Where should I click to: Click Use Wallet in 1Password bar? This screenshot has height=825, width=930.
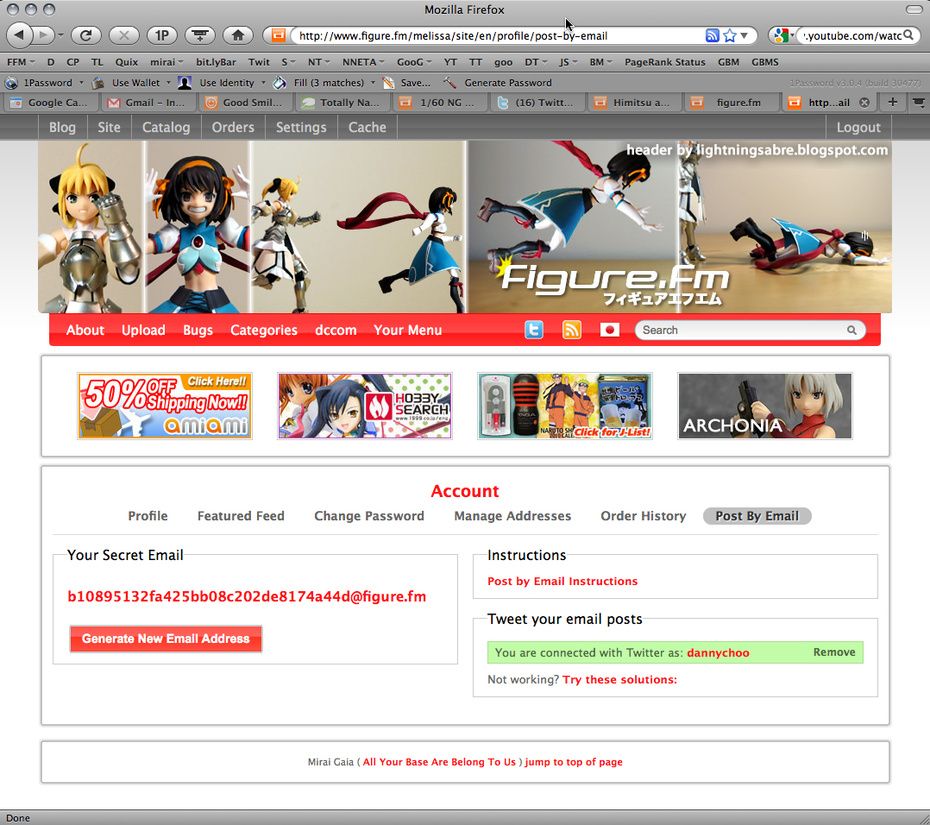pos(130,82)
